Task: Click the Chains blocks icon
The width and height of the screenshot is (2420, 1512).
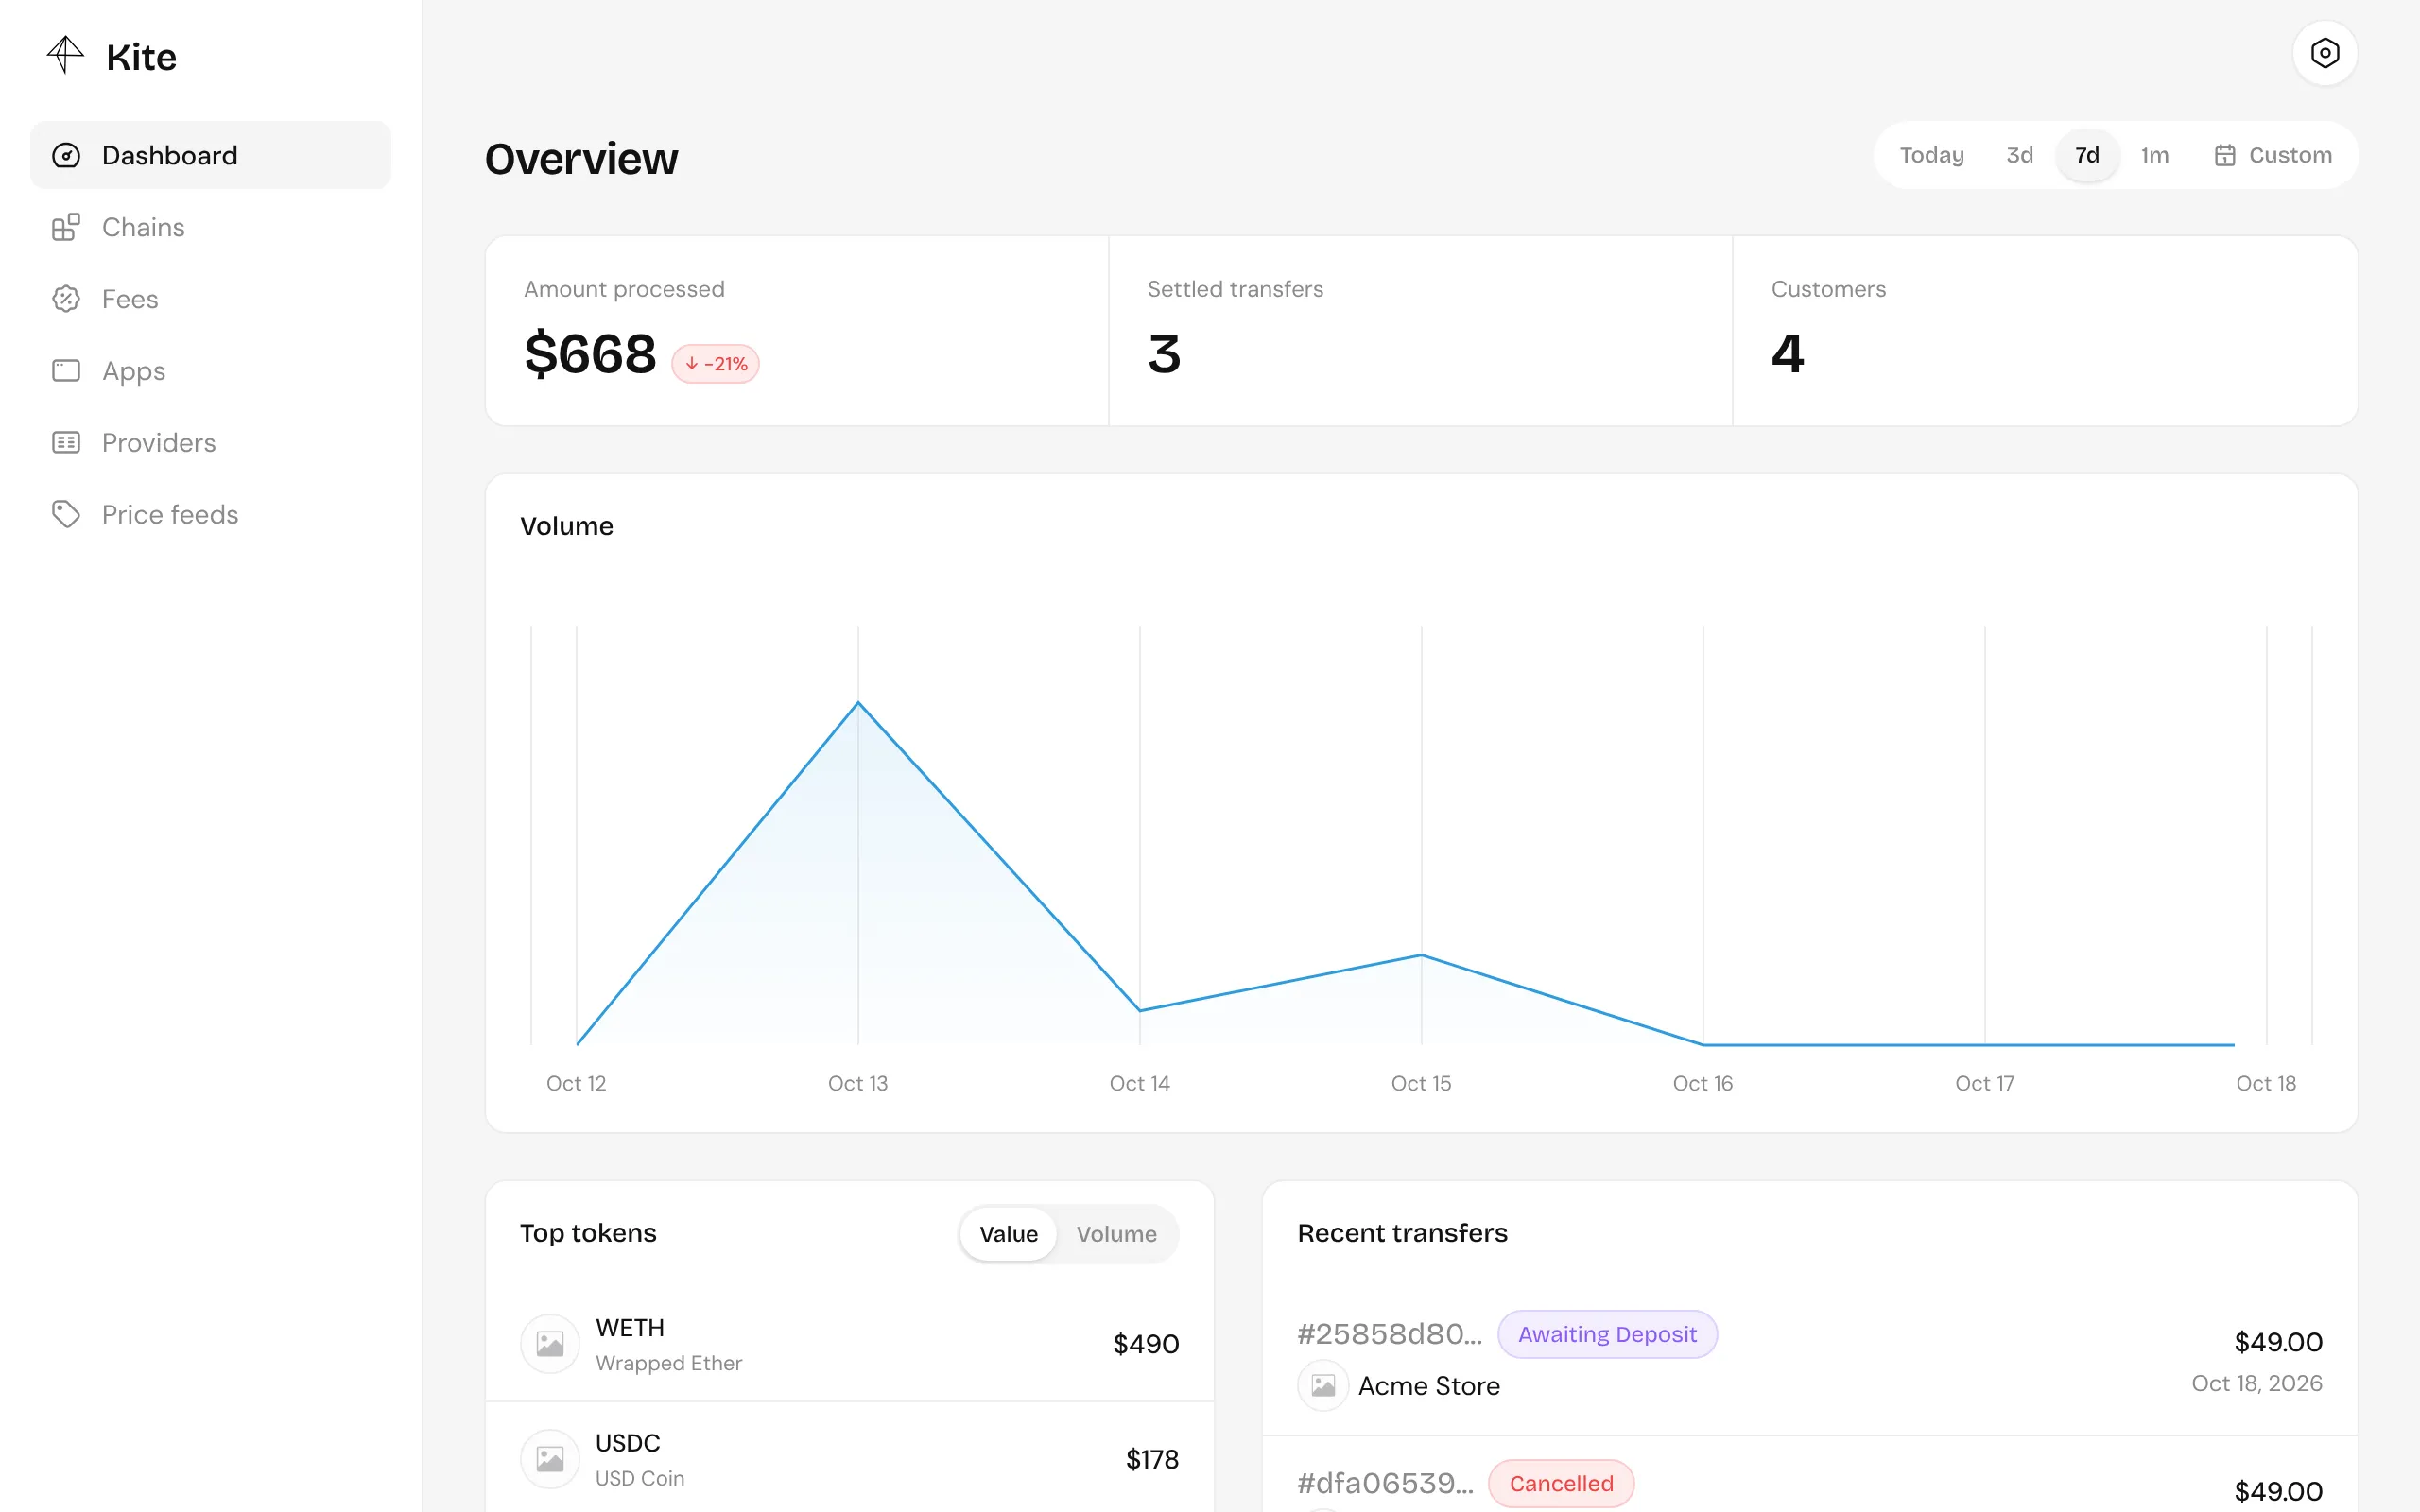Action: [66, 227]
